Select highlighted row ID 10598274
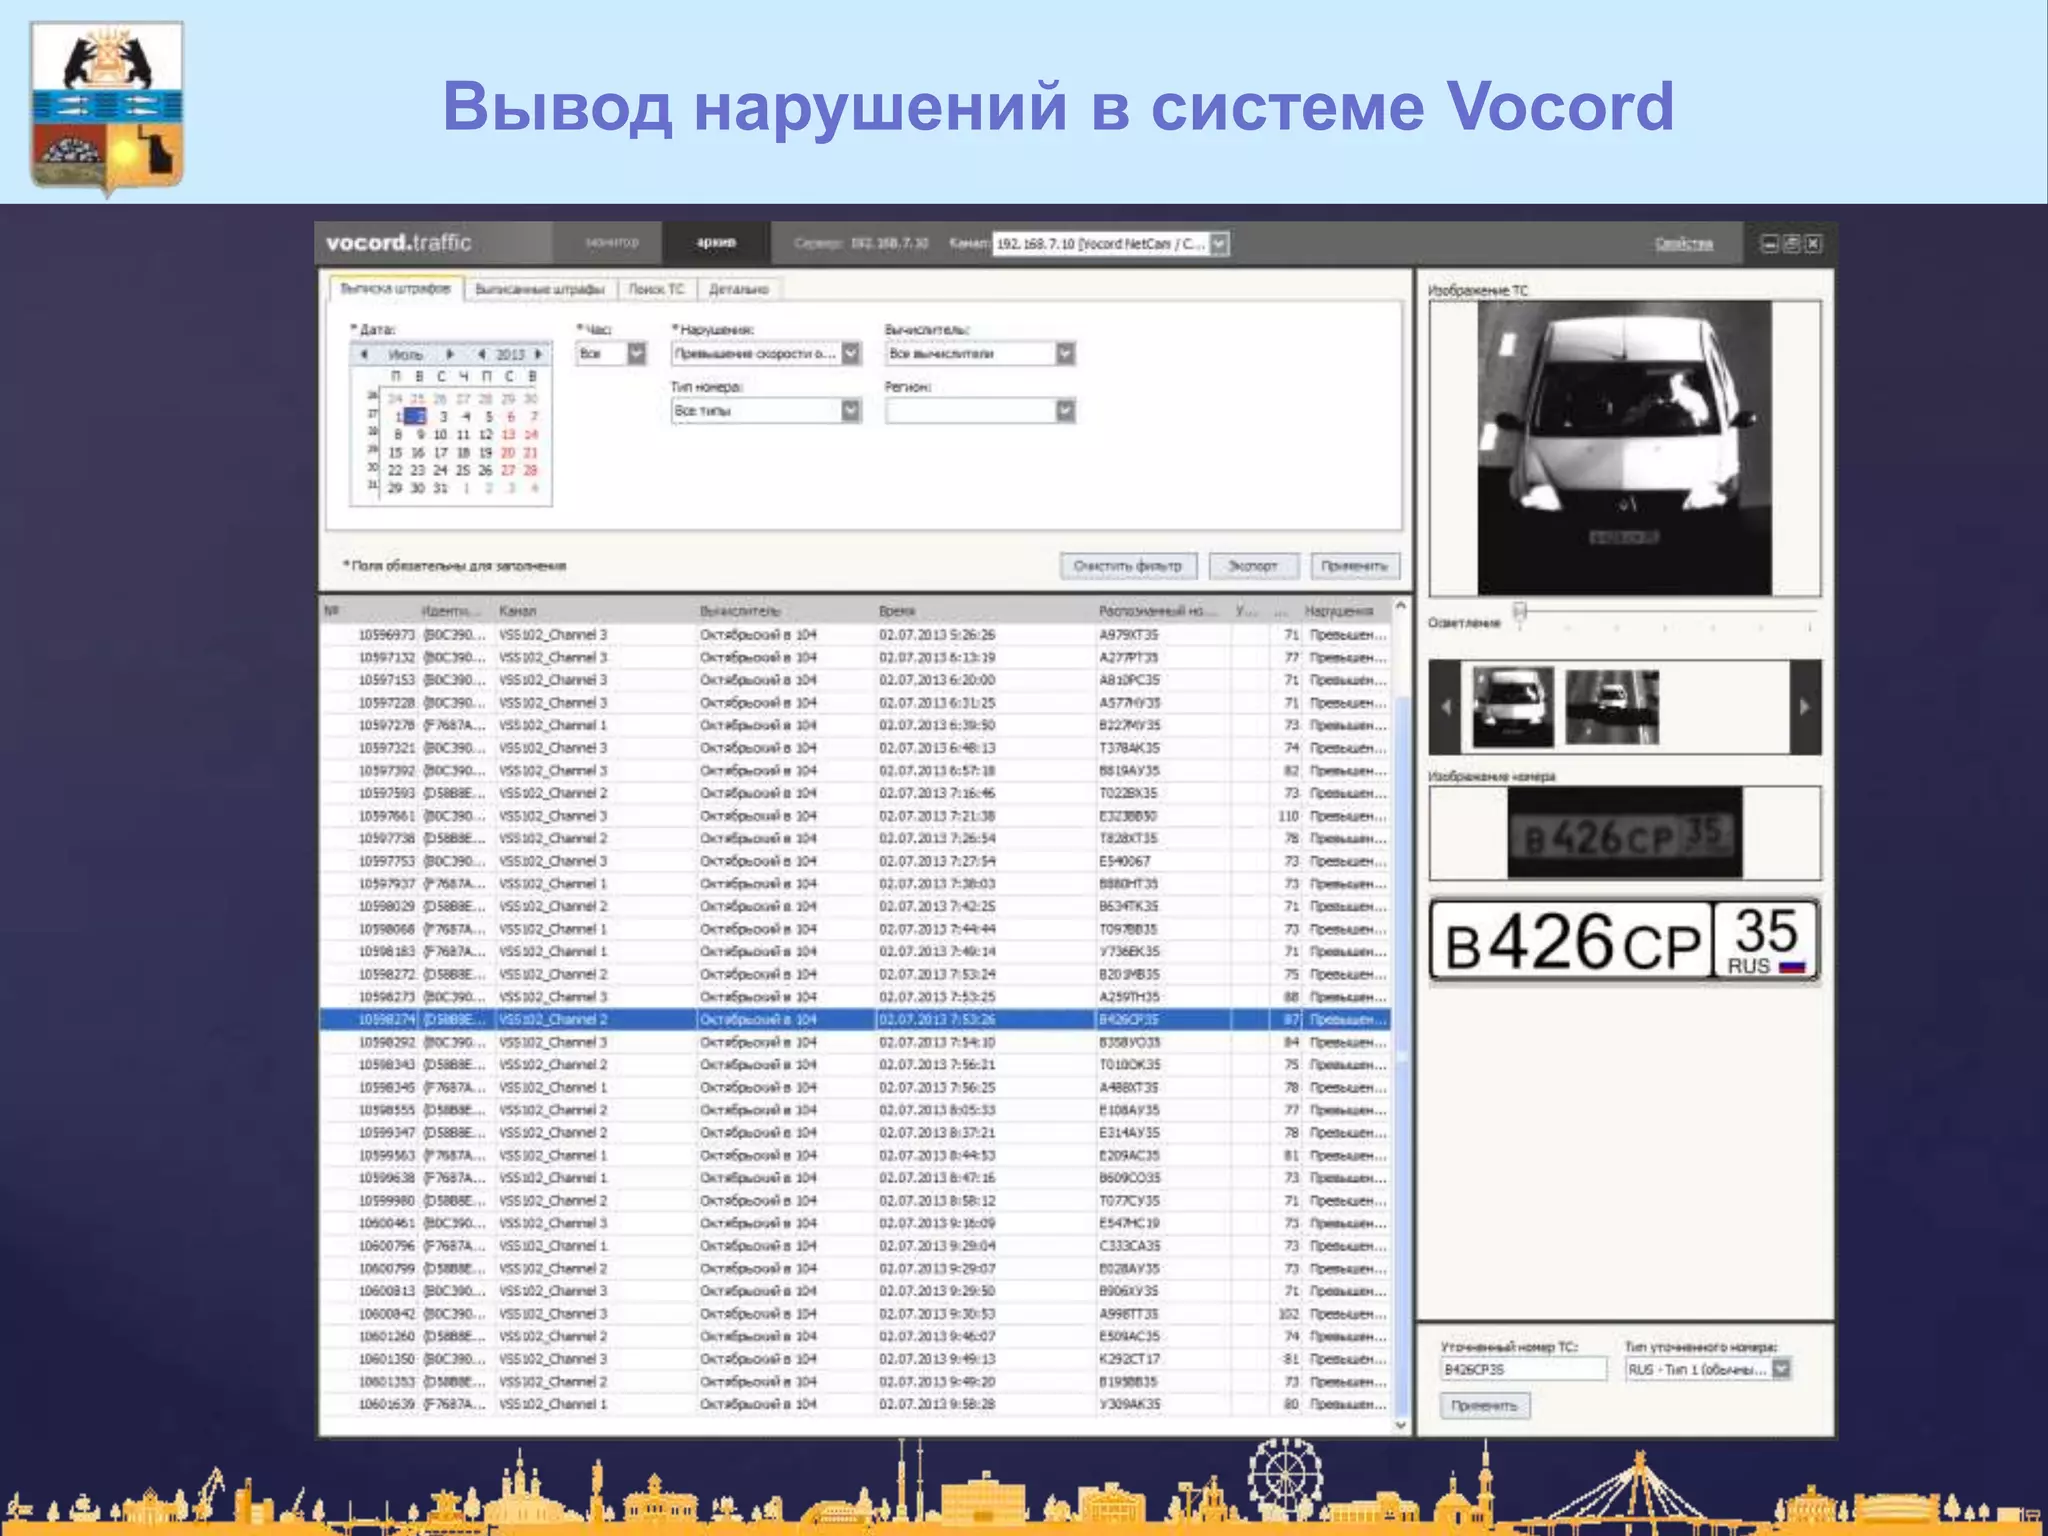 [x=855, y=1020]
